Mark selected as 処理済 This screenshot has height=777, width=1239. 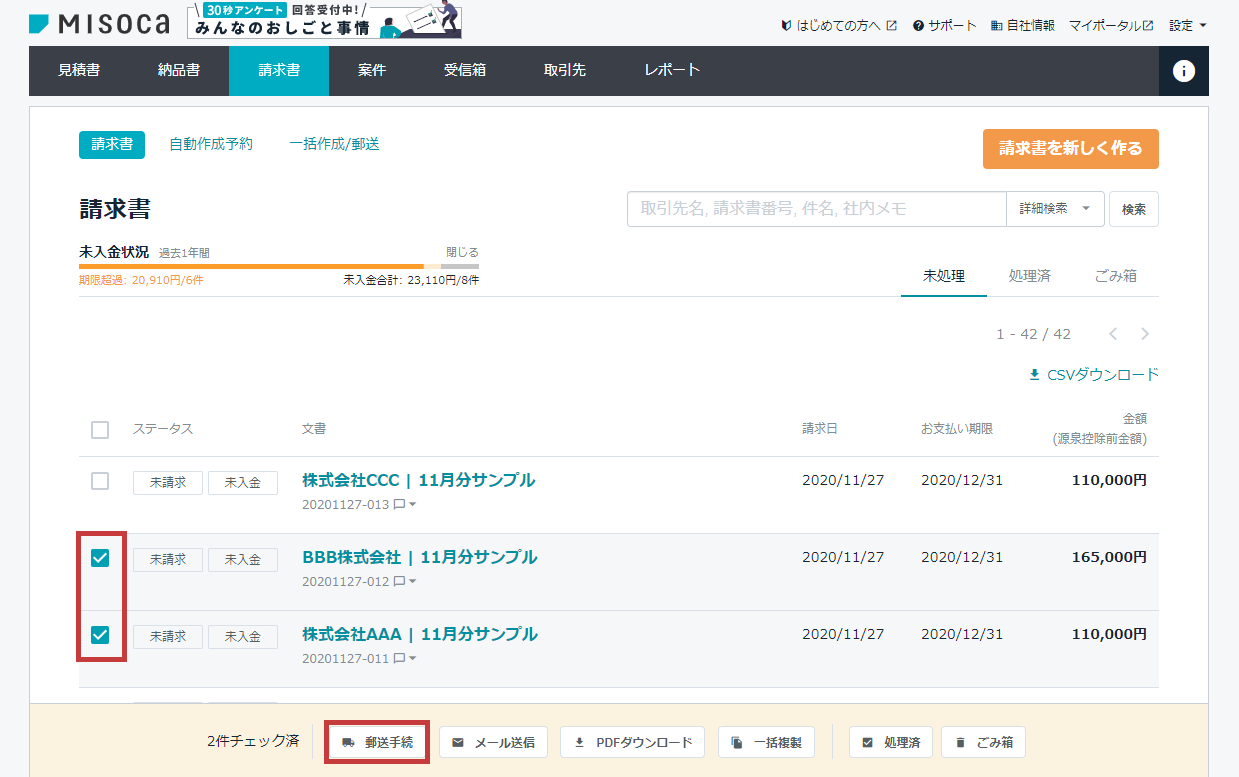pos(891,742)
